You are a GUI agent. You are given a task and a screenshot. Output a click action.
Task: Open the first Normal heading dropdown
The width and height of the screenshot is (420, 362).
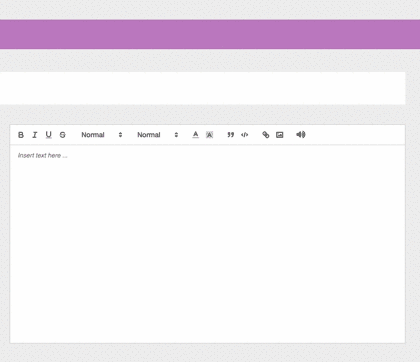pos(102,135)
